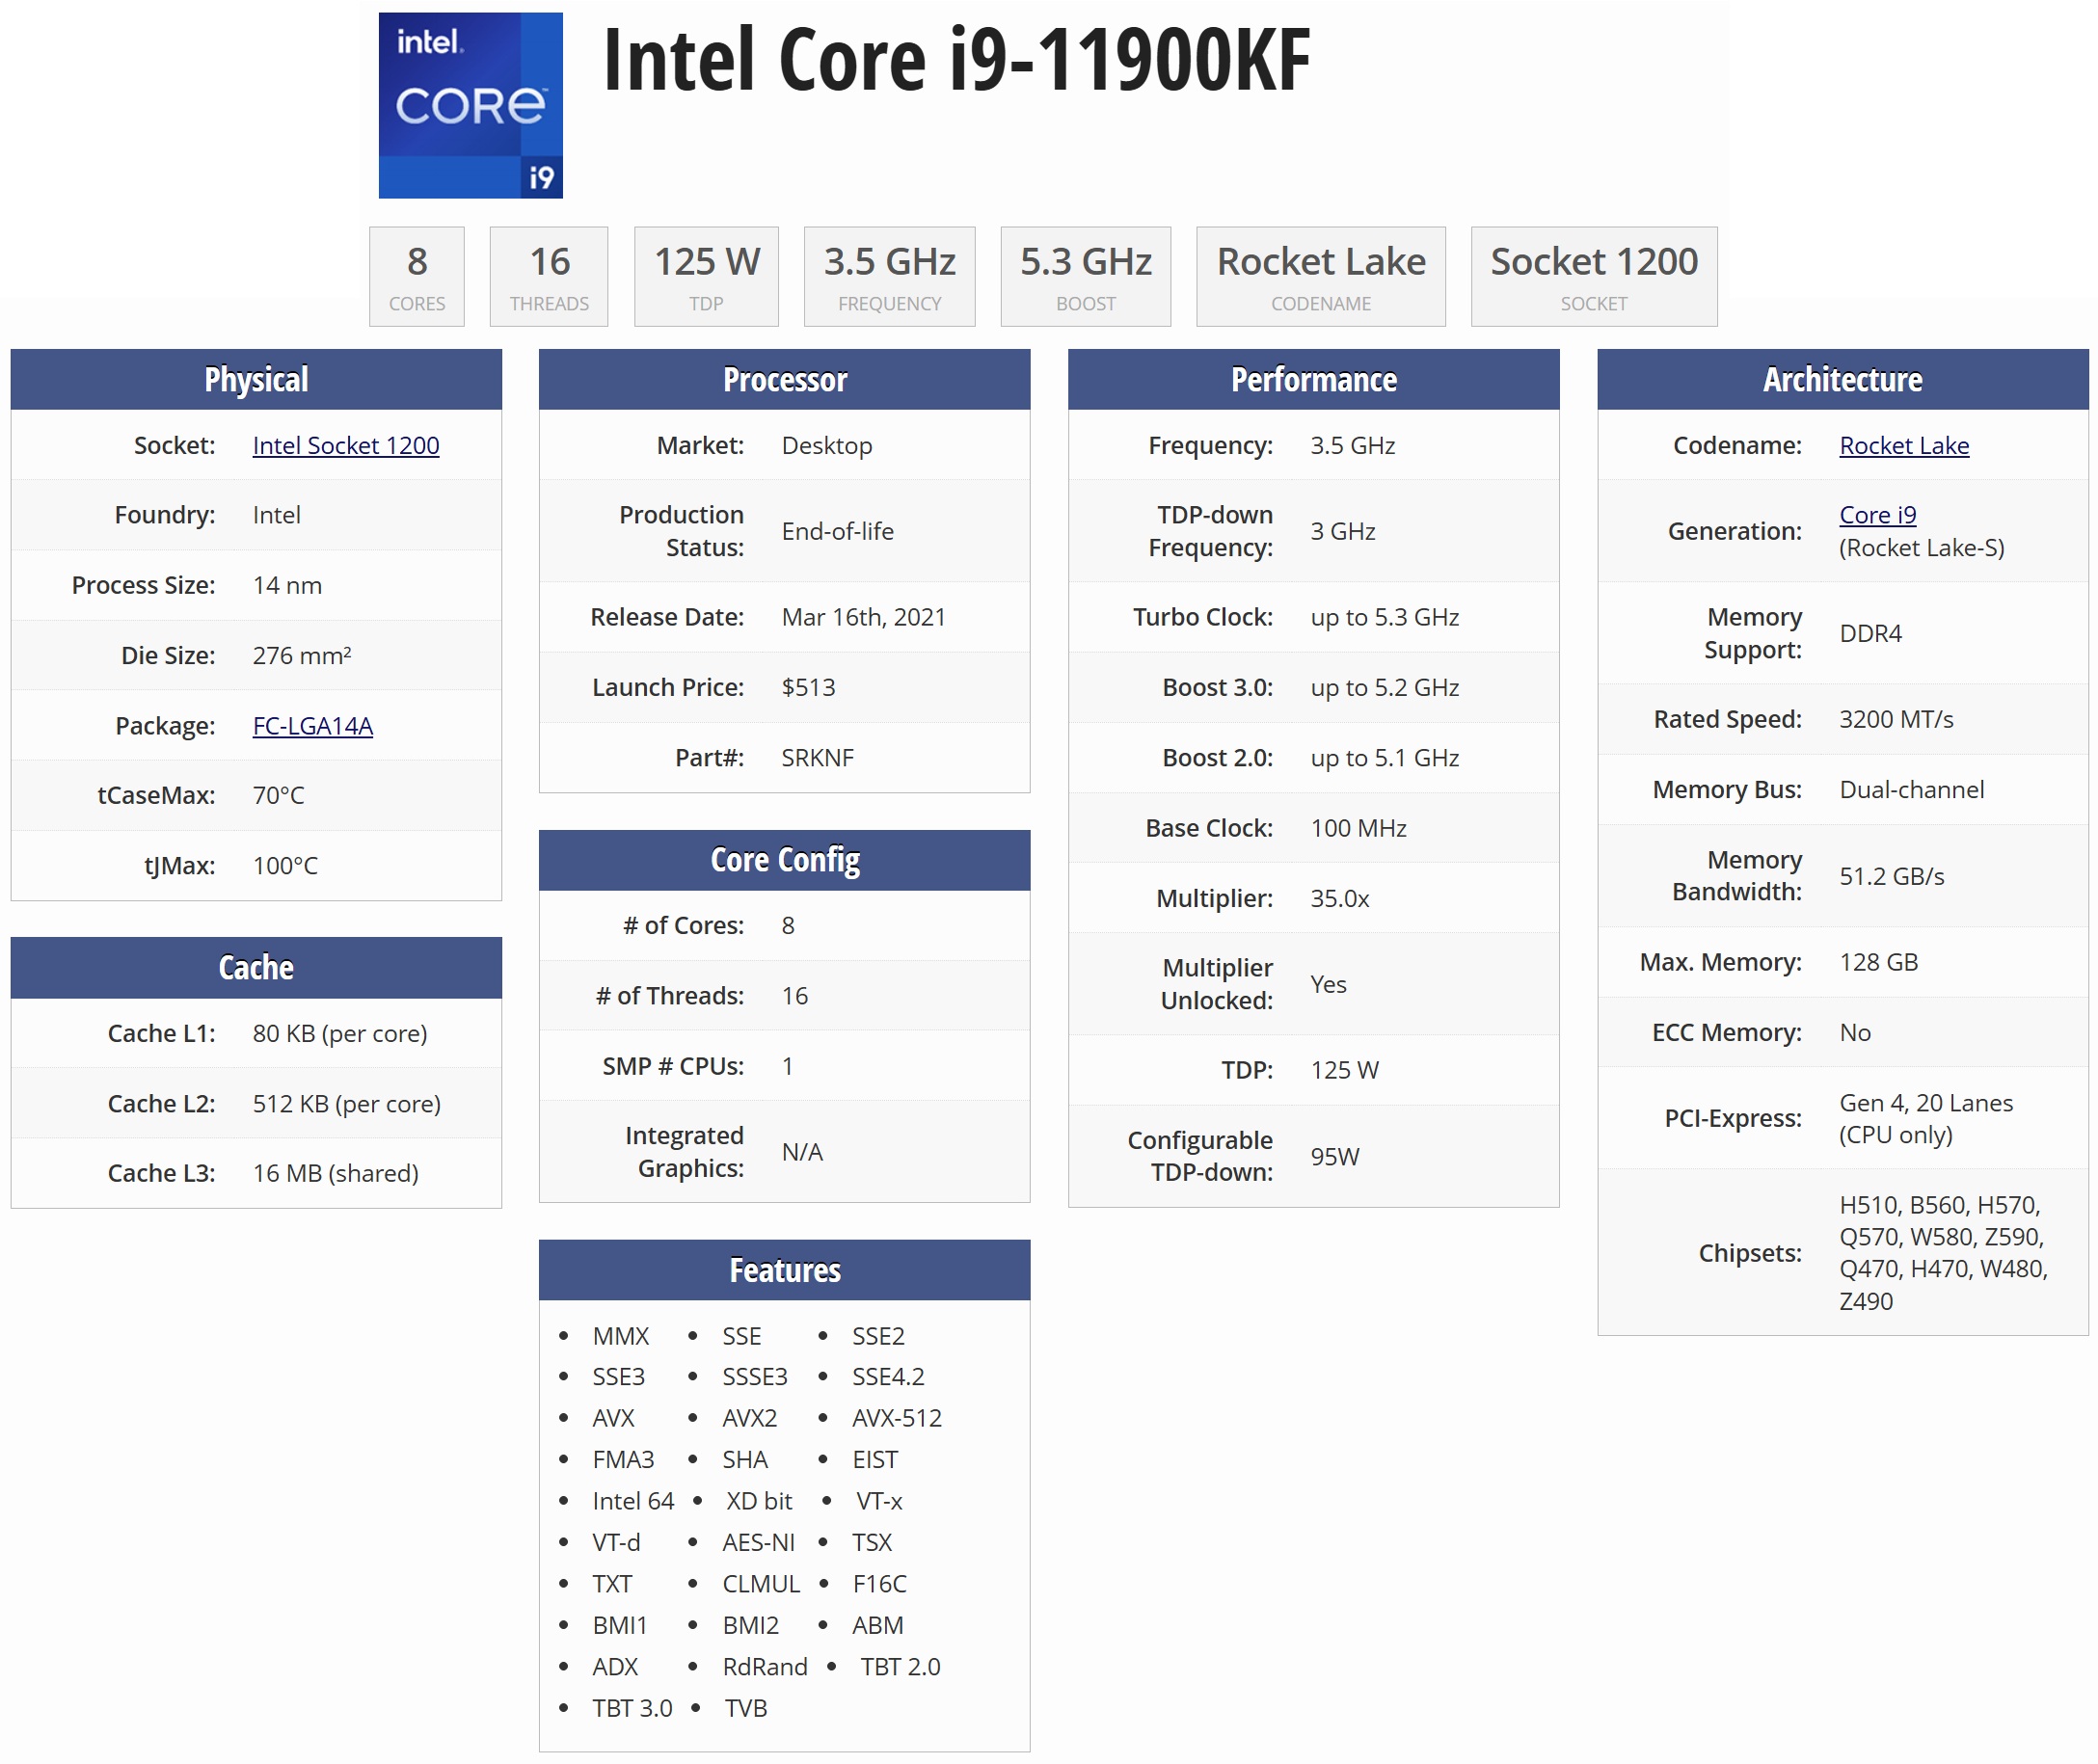
Task: Select the 128 GB max memory value
Action: [x=1878, y=962]
